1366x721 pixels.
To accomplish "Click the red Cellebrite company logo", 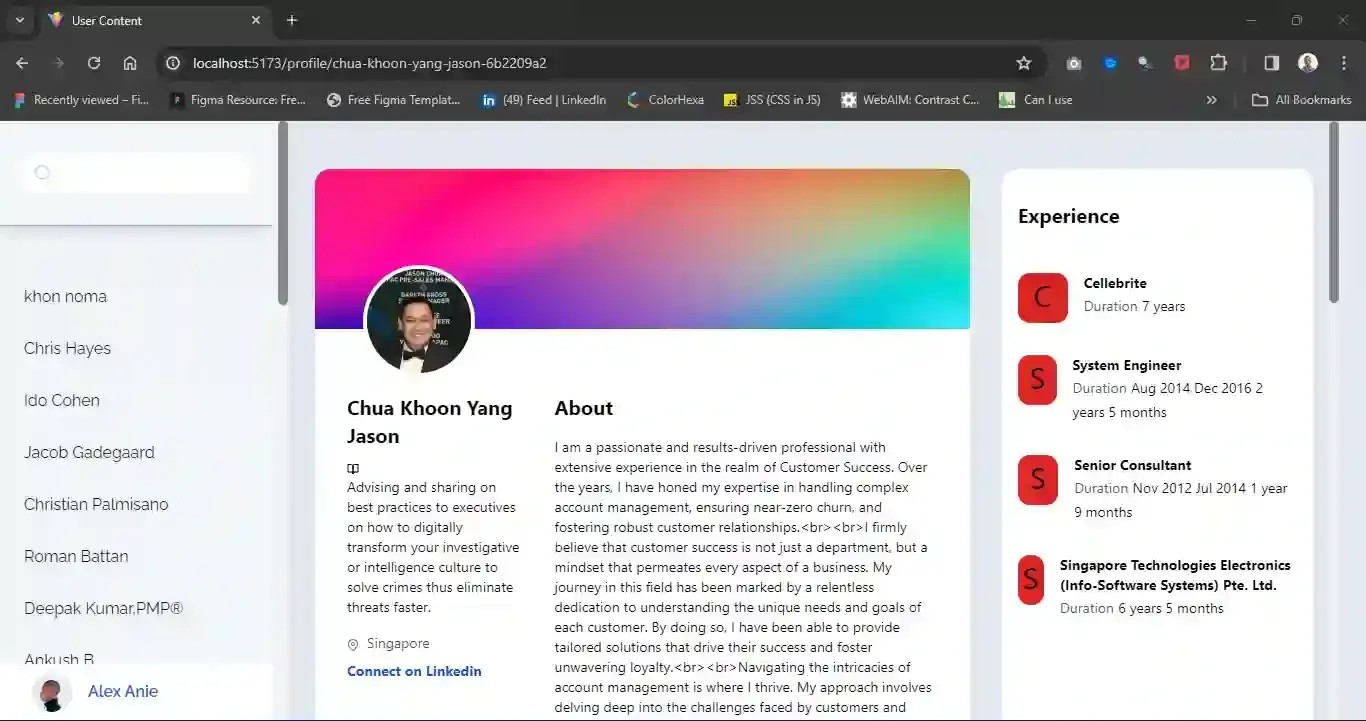I will pyautogui.click(x=1042, y=297).
